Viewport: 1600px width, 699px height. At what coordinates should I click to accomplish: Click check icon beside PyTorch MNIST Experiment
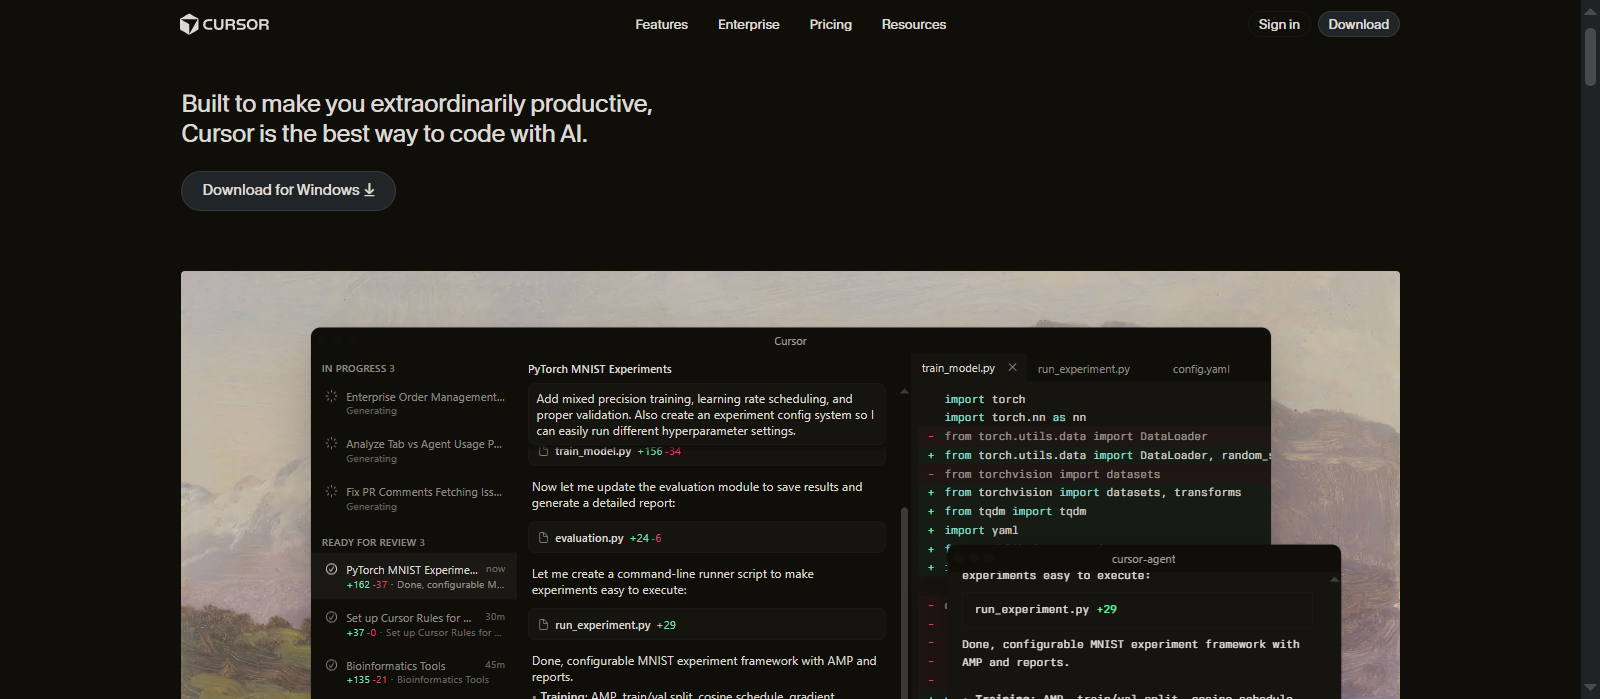pos(331,569)
